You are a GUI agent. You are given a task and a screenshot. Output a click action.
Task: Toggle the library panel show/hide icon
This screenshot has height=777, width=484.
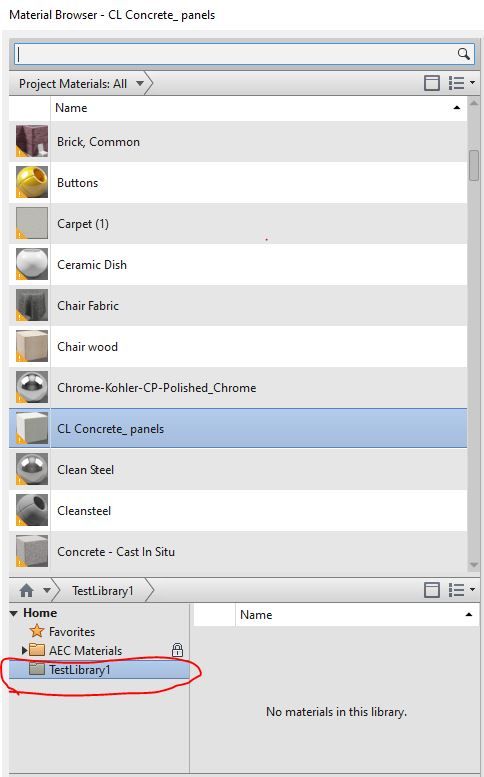(x=431, y=590)
